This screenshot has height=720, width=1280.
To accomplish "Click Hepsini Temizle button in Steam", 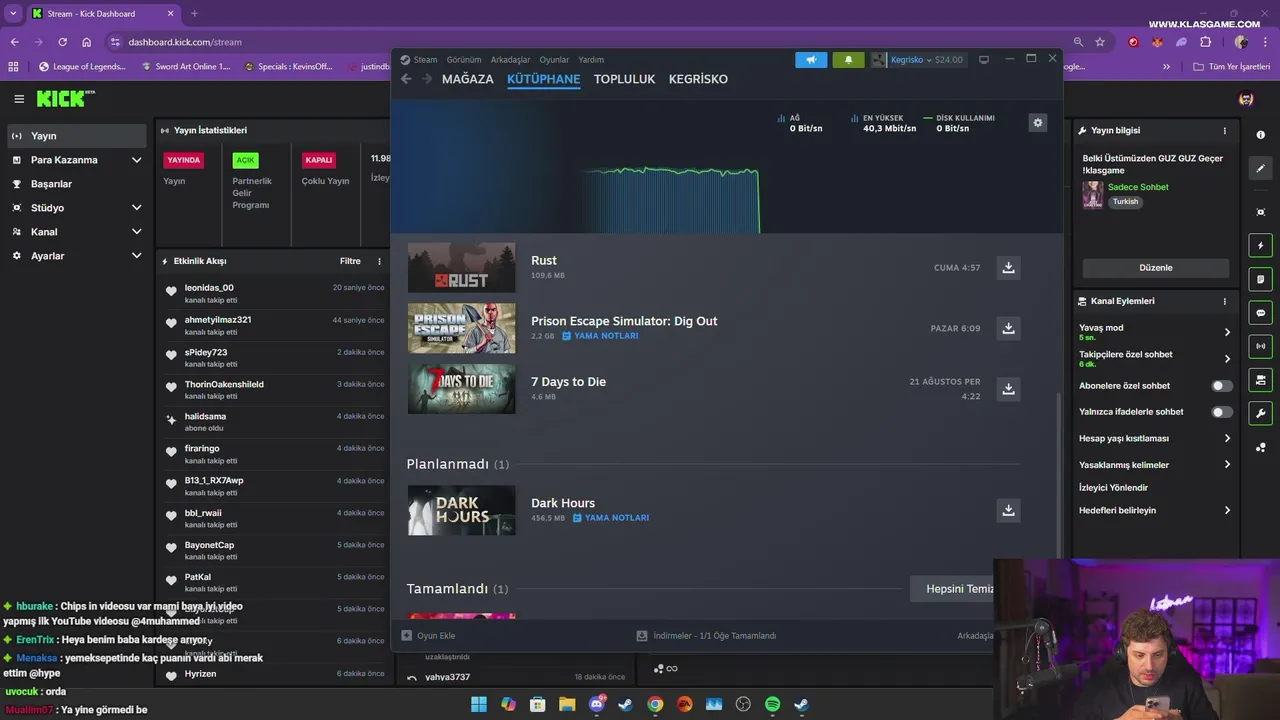I will [x=953, y=589].
